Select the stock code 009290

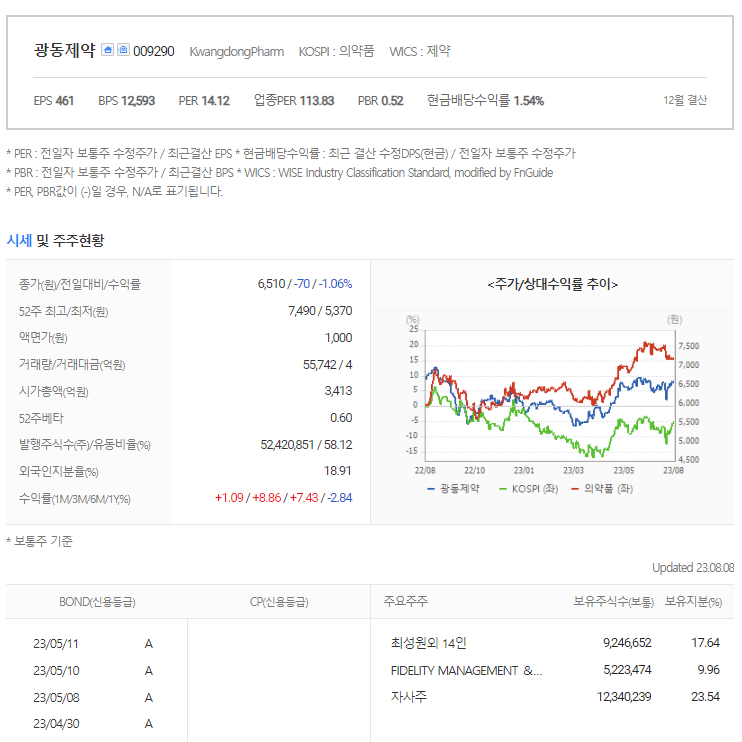[x=154, y=51]
